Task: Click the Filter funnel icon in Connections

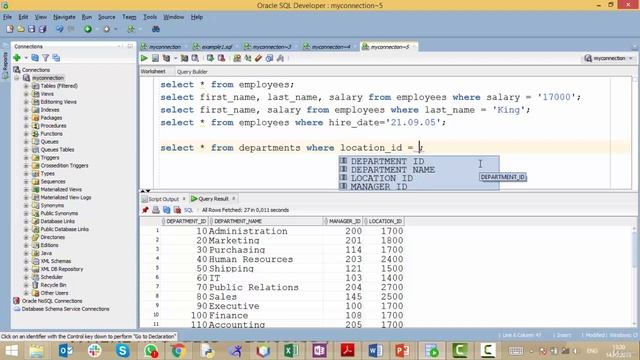Action: tap(46, 58)
